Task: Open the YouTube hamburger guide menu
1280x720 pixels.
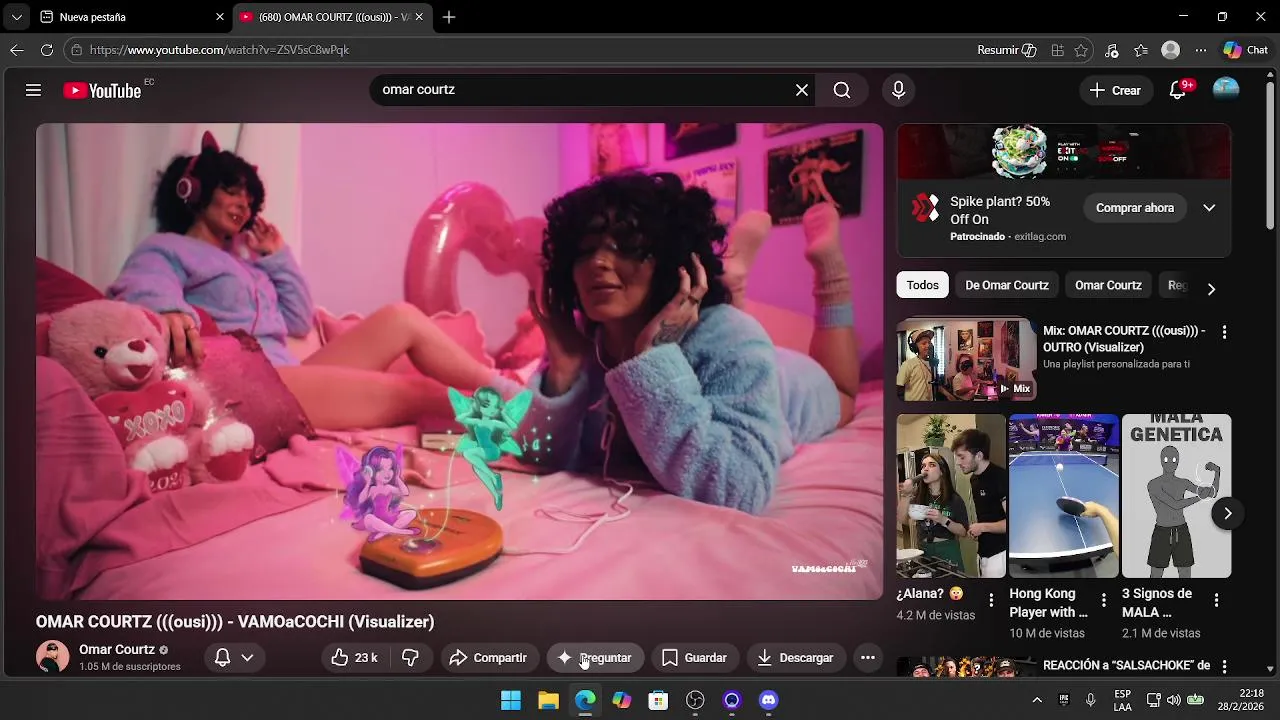Action: click(x=33, y=90)
